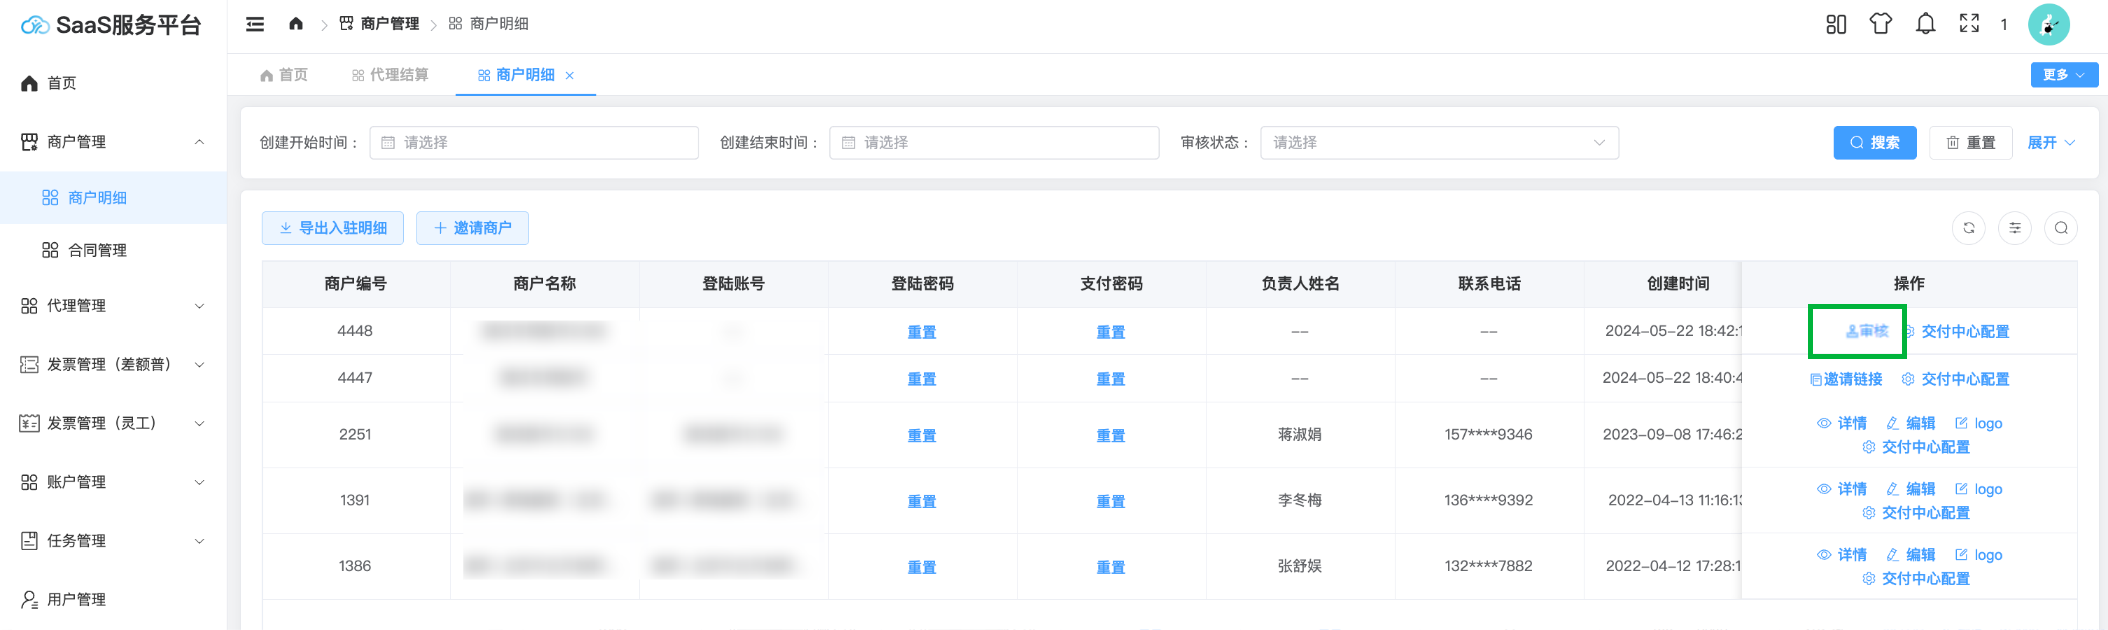Open the user avatar menu
2108x630 pixels.
2048,25
